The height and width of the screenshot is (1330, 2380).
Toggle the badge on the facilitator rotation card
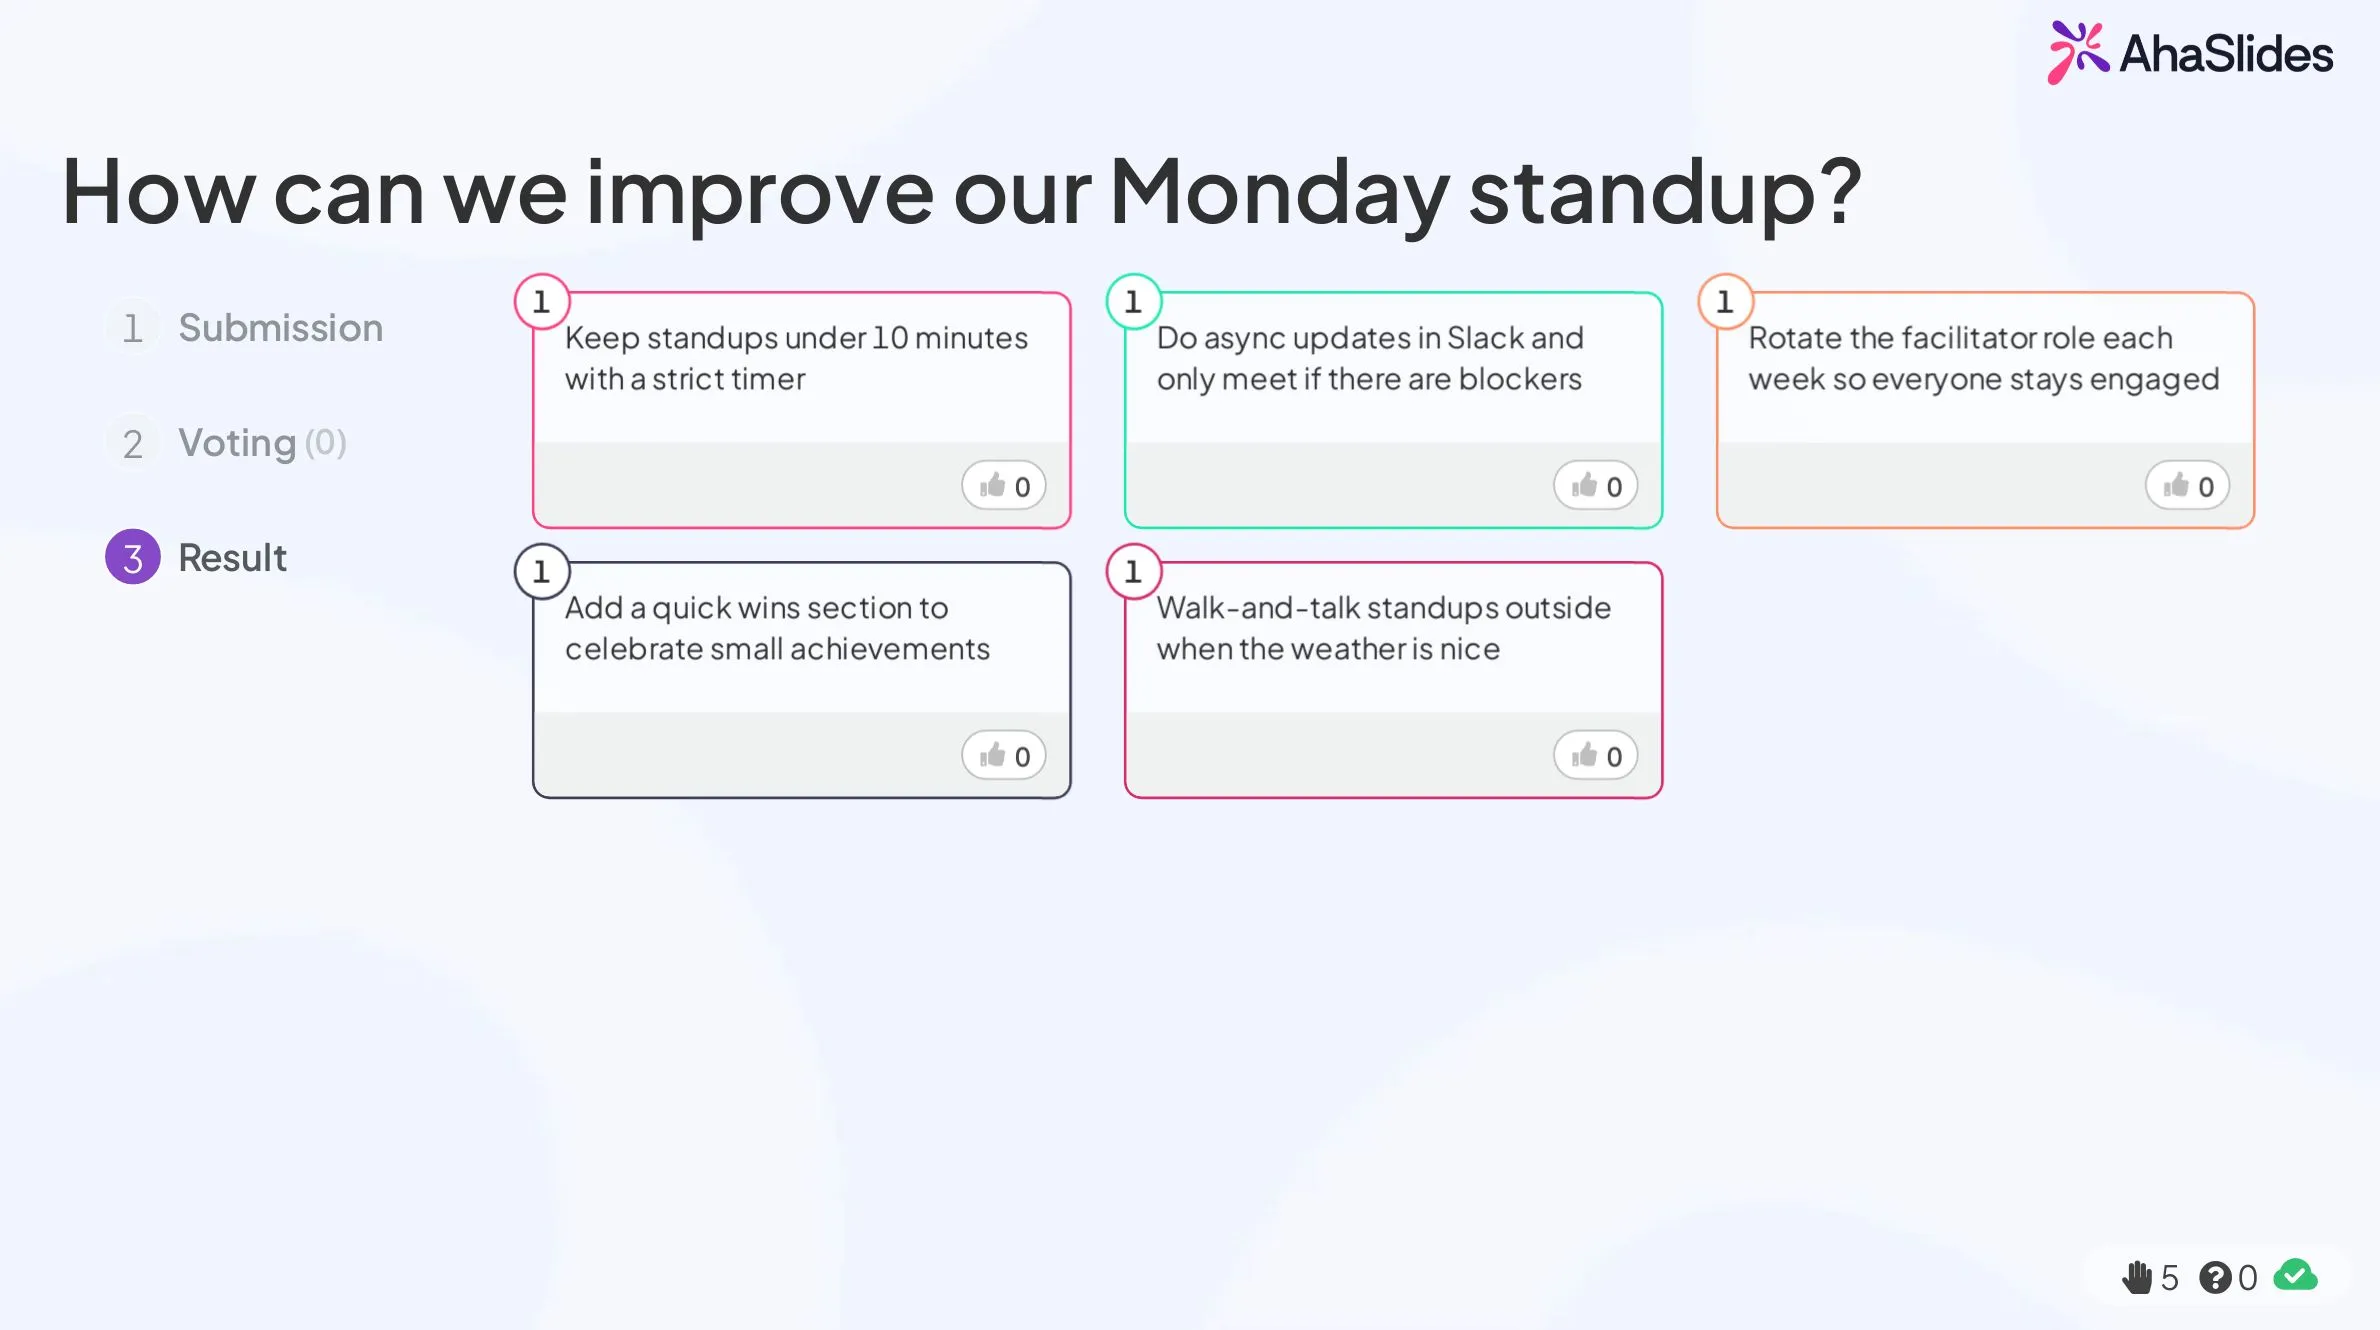[1724, 301]
